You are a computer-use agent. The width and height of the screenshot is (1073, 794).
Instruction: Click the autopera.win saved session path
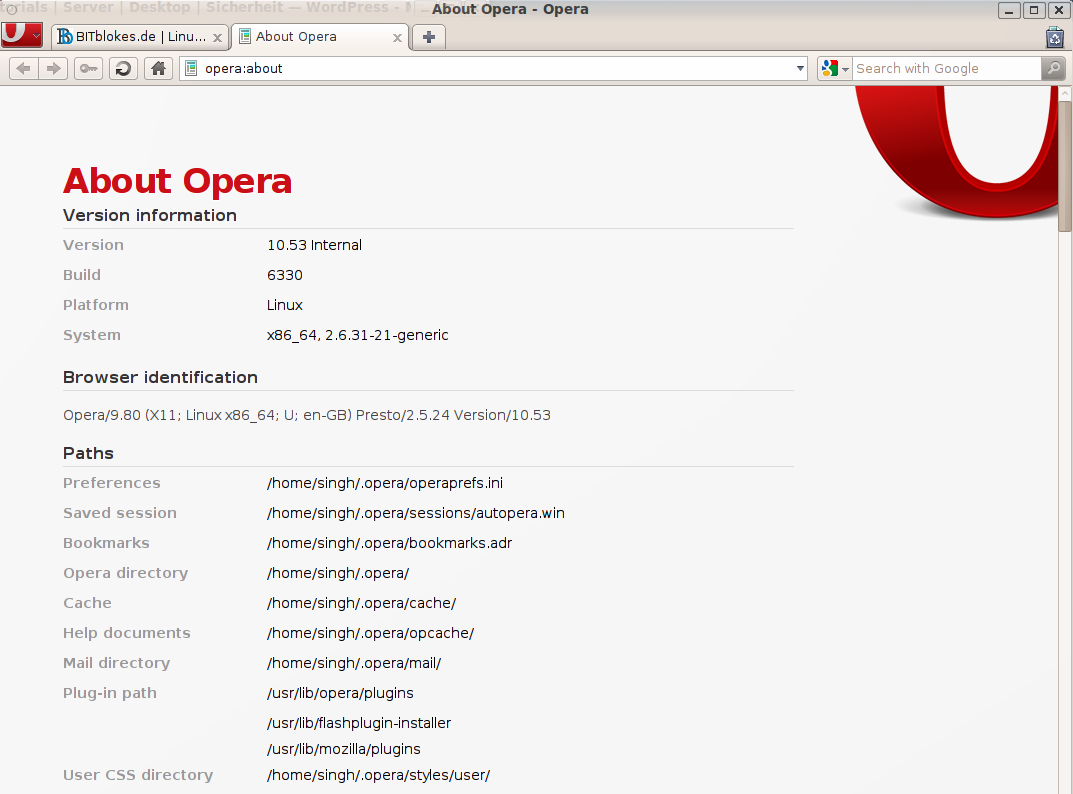(x=415, y=513)
